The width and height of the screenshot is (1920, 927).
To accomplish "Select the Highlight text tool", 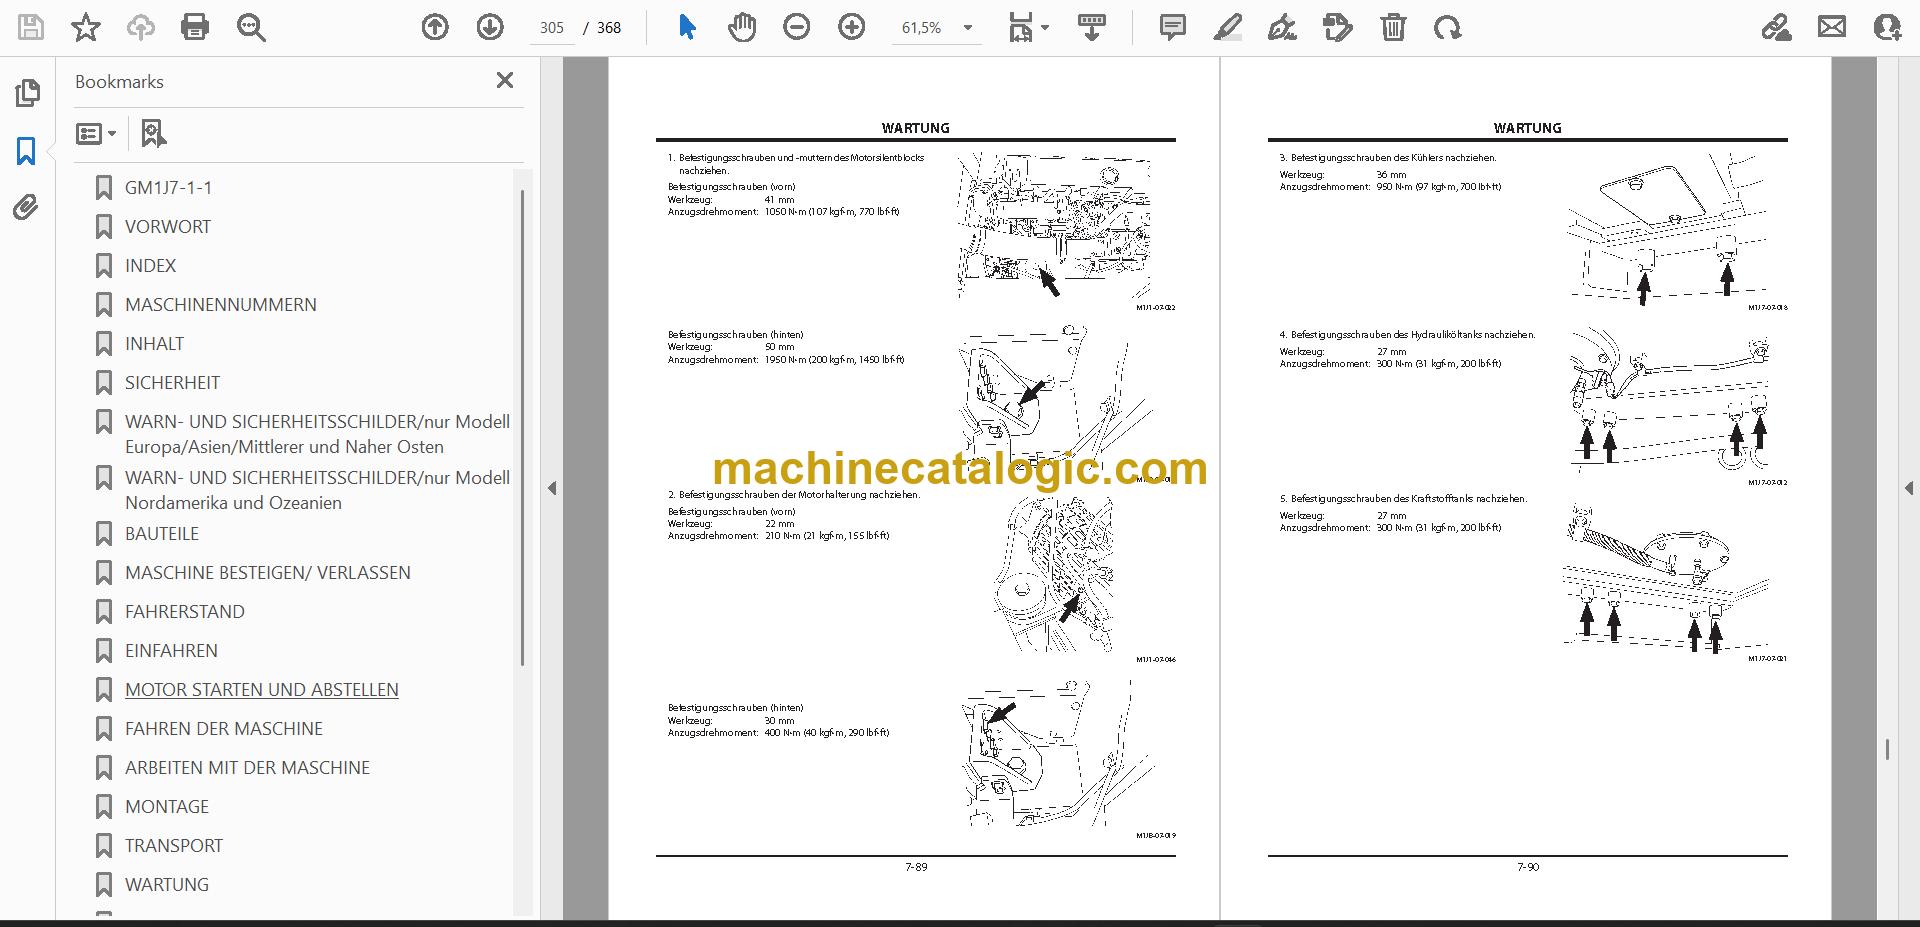I will point(1227,27).
